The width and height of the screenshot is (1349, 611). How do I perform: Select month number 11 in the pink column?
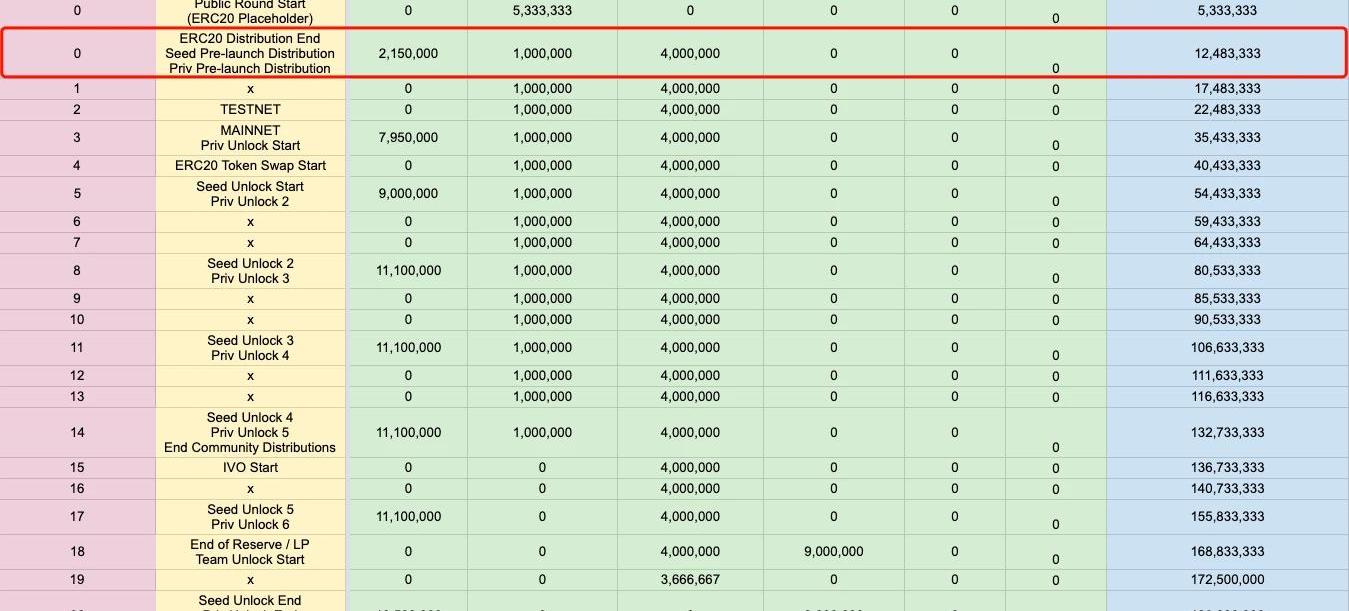coord(77,348)
